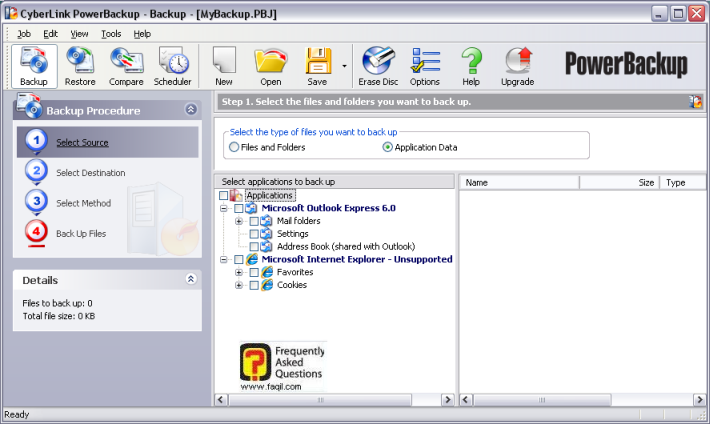Collapse the Details panel
This screenshot has width=710, height=424.
(x=191, y=280)
